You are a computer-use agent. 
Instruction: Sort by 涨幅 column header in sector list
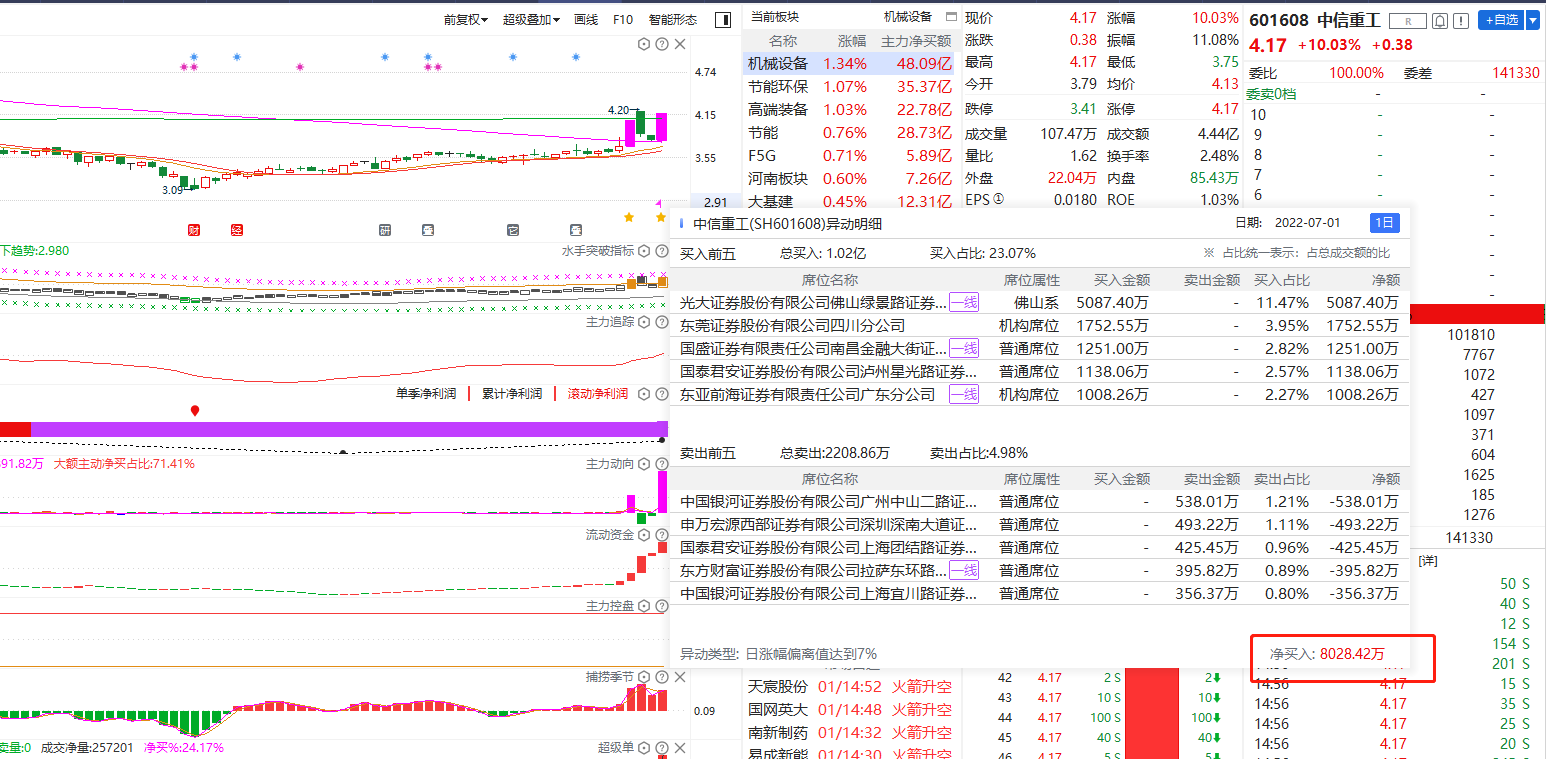click(x=852, y=41)
